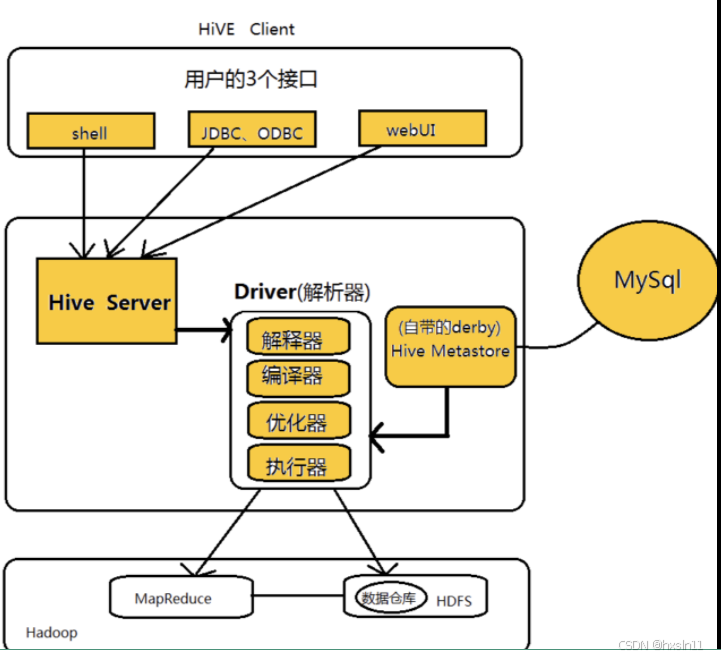Click the shell interface box
The height and width of the screenshot is (658, 721).
click(91, 131)
